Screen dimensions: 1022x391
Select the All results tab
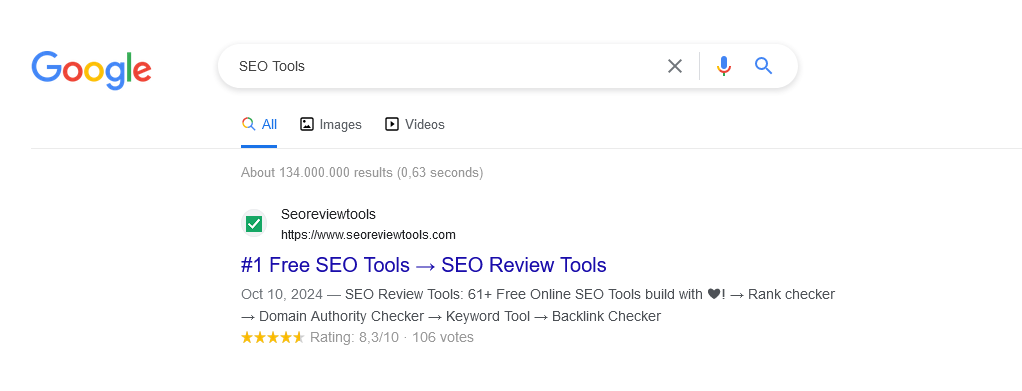[x=259, y=124]
